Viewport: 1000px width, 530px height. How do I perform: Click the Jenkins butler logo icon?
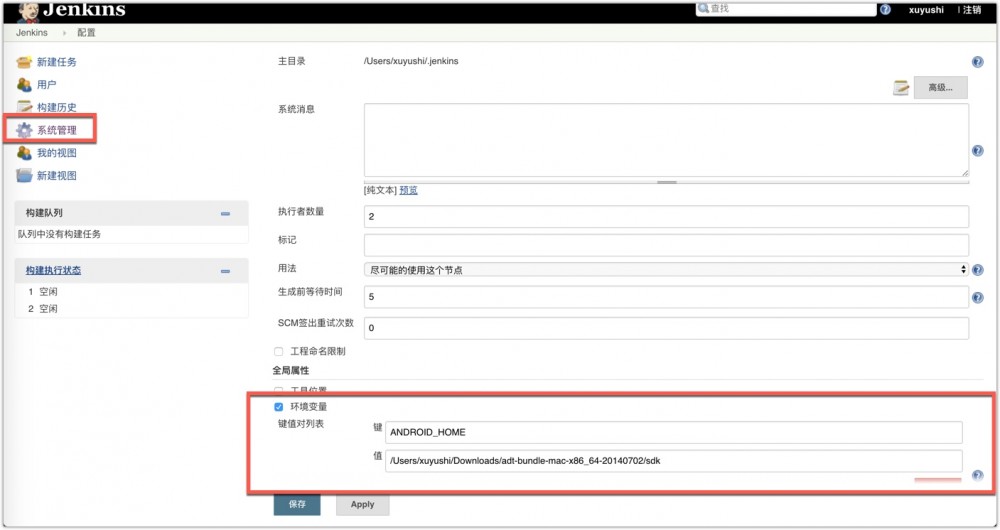[28, 12]
